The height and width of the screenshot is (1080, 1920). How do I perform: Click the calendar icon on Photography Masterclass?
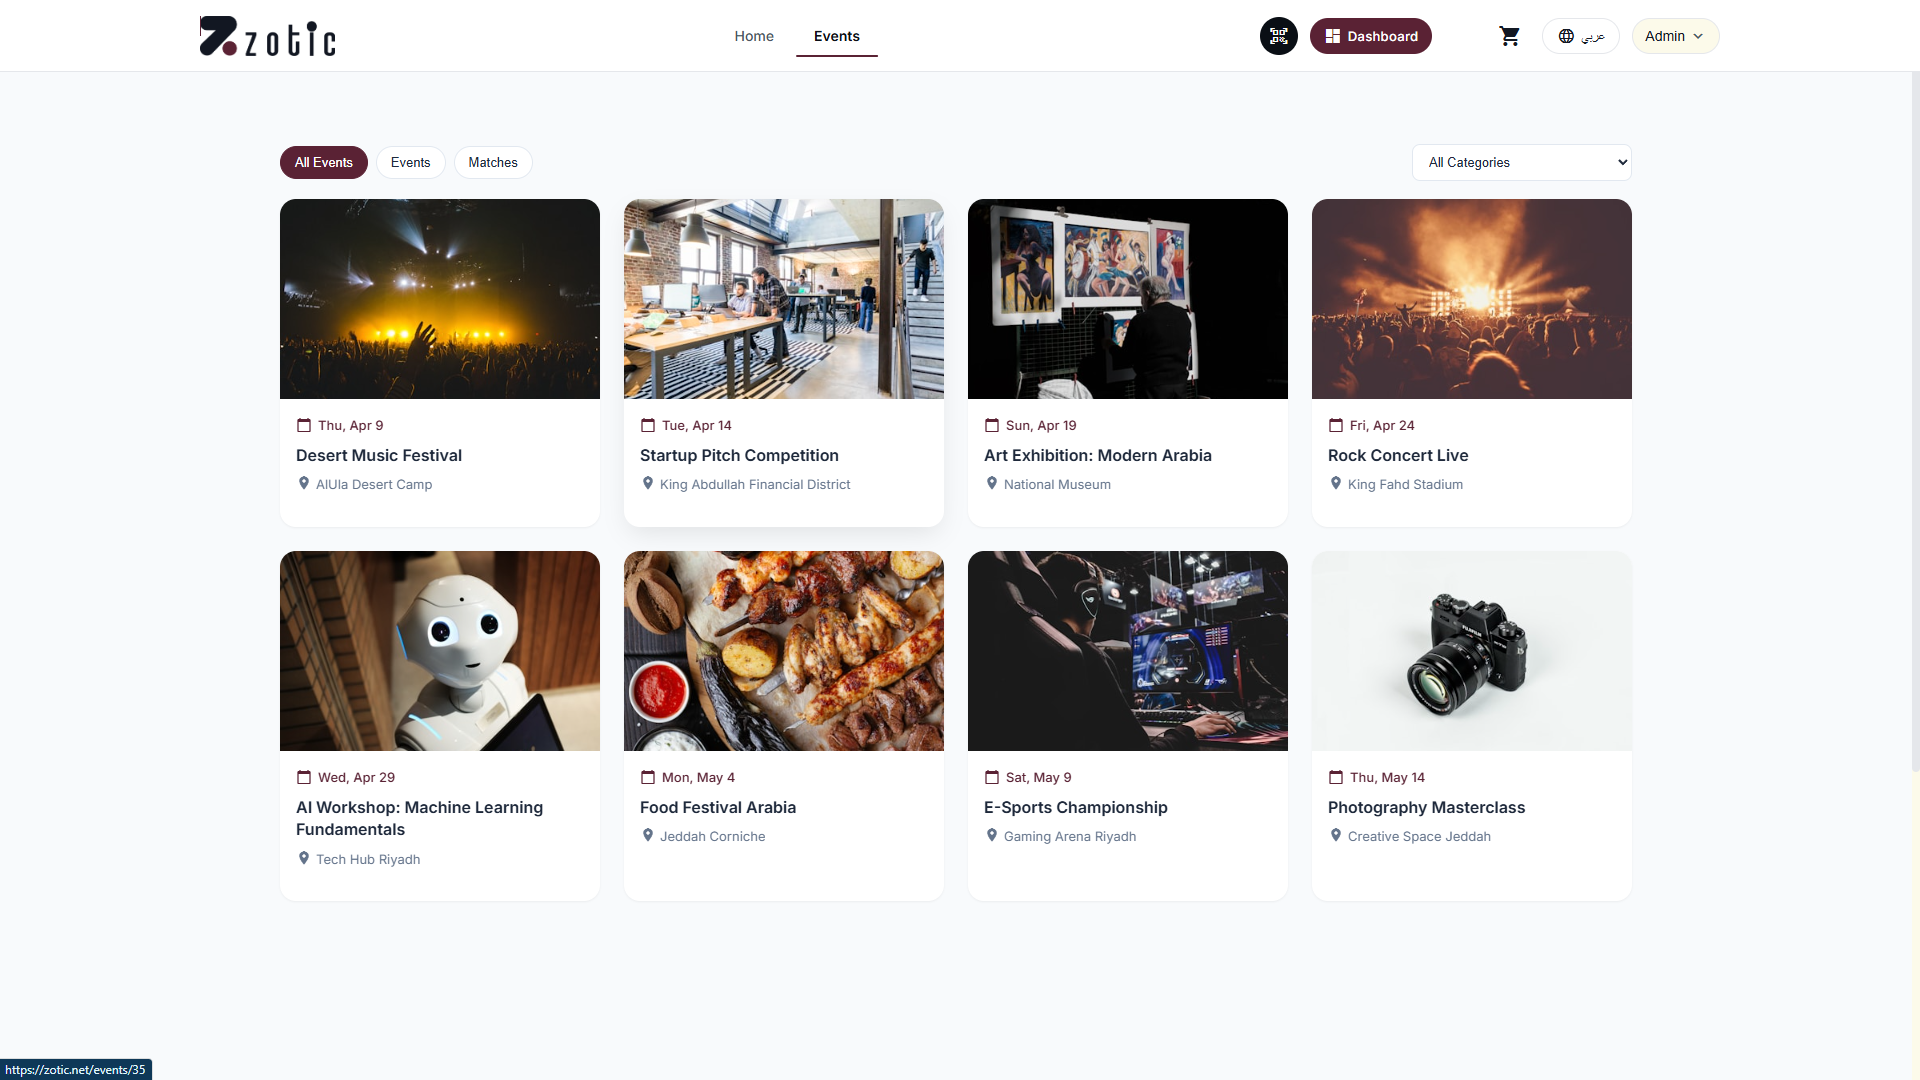point(1336,777)
